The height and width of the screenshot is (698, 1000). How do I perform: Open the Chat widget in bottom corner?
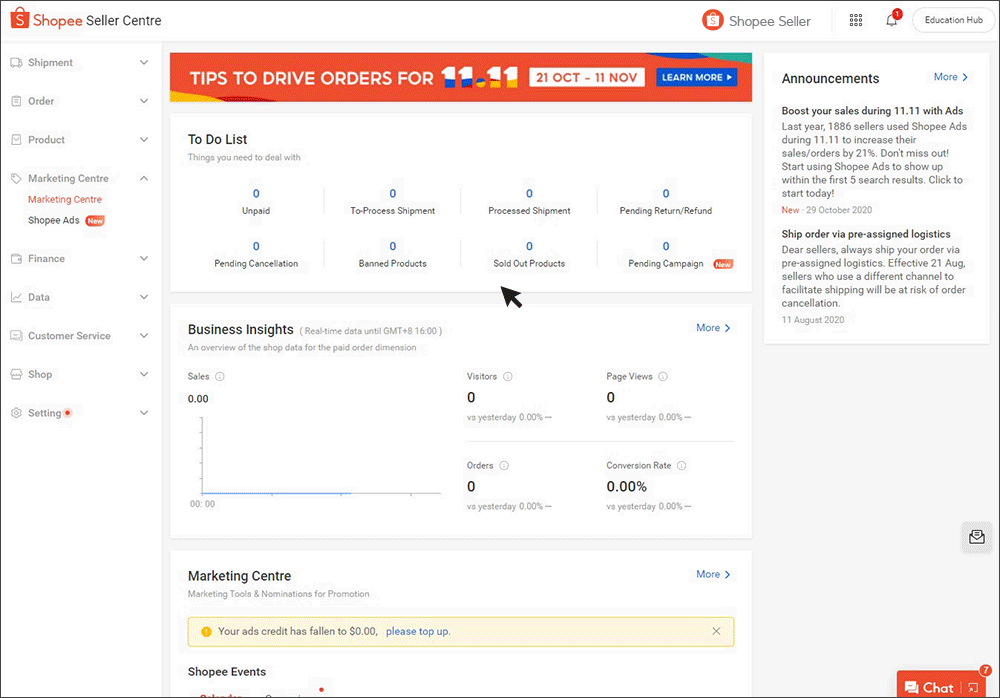(x=935, y=687)
